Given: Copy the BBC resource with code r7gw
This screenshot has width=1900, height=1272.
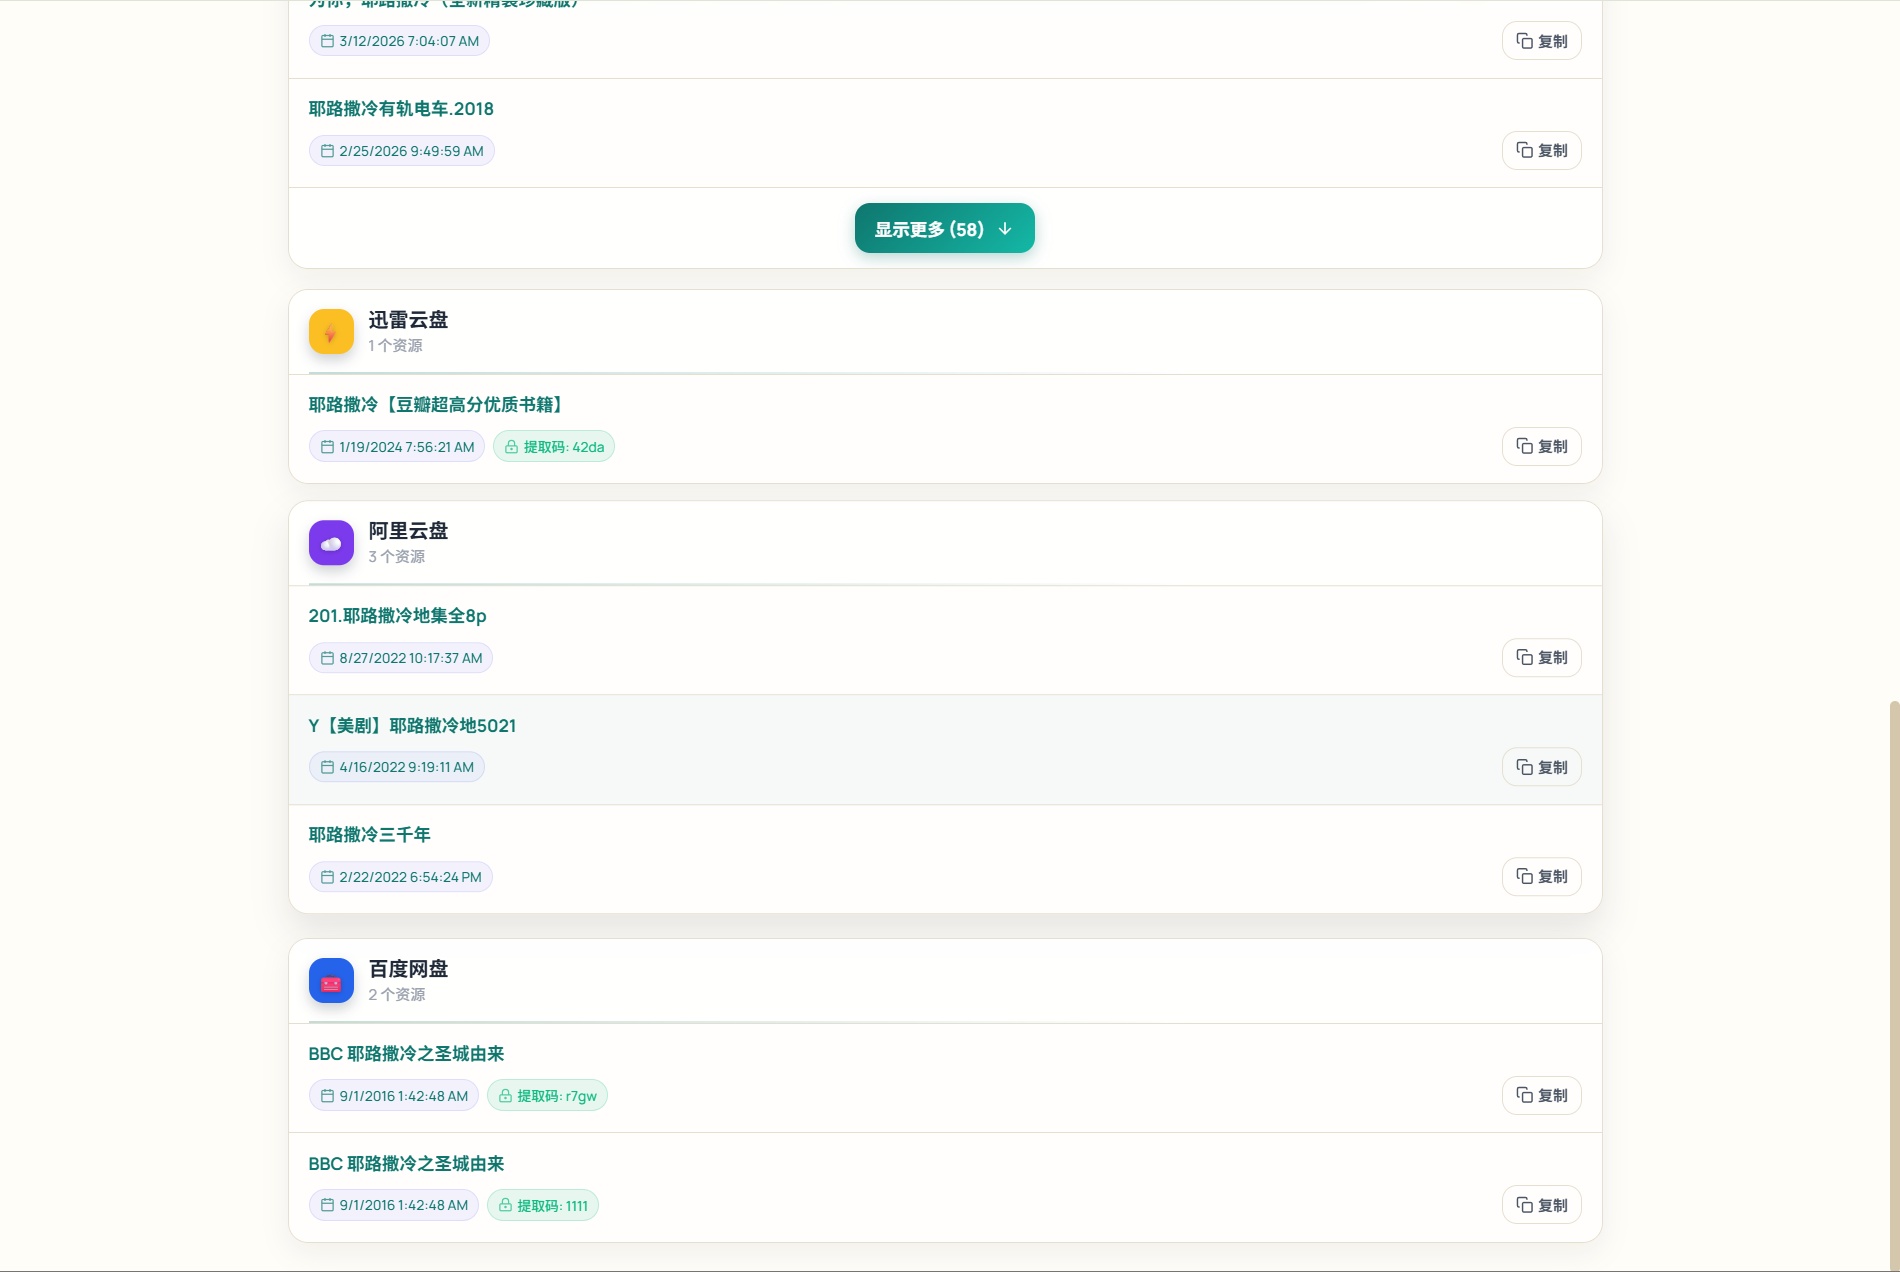Looking at the screenshot, I should pyautogui.click(x=1541, y=1096).
